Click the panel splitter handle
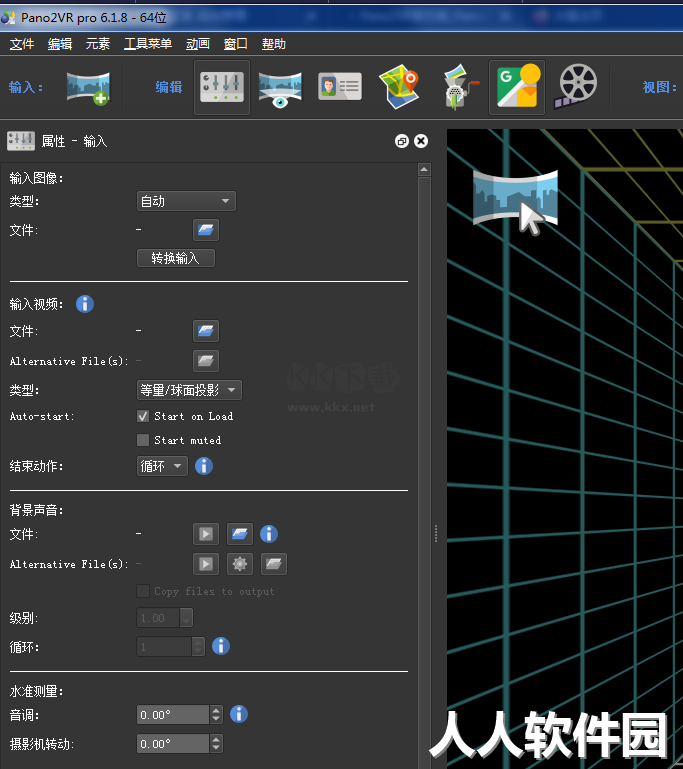Image resolution: width=683 pixels, height=769 pixels. [x=436, y=534]
